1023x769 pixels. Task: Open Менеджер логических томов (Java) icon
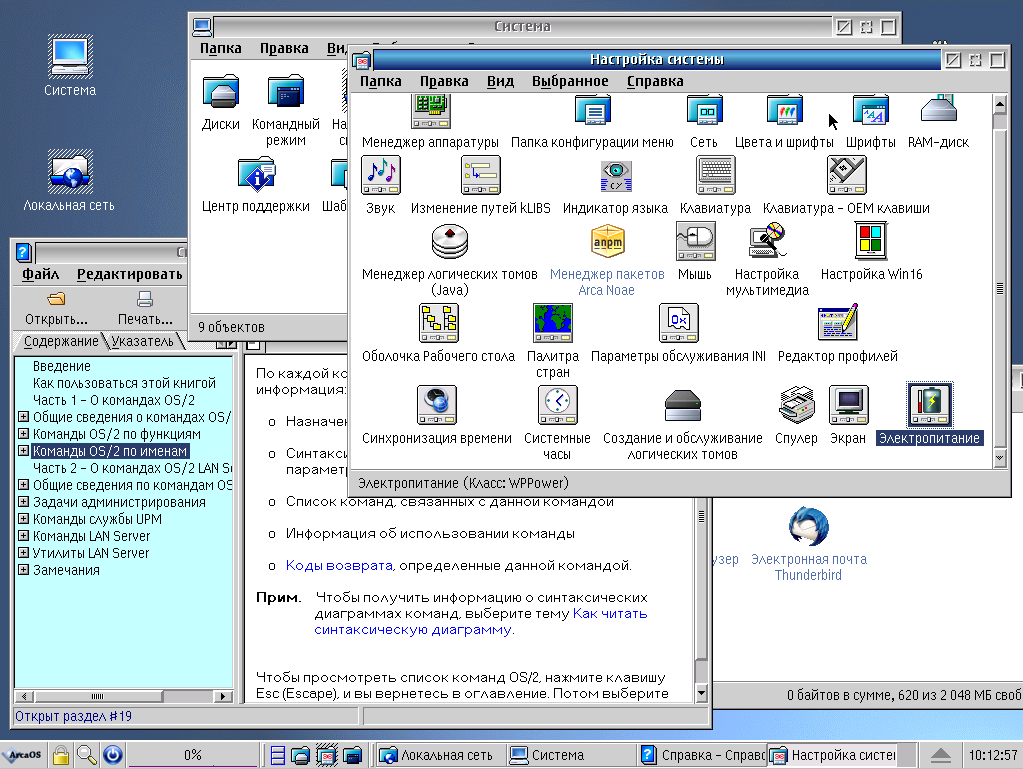pos(450,241)
